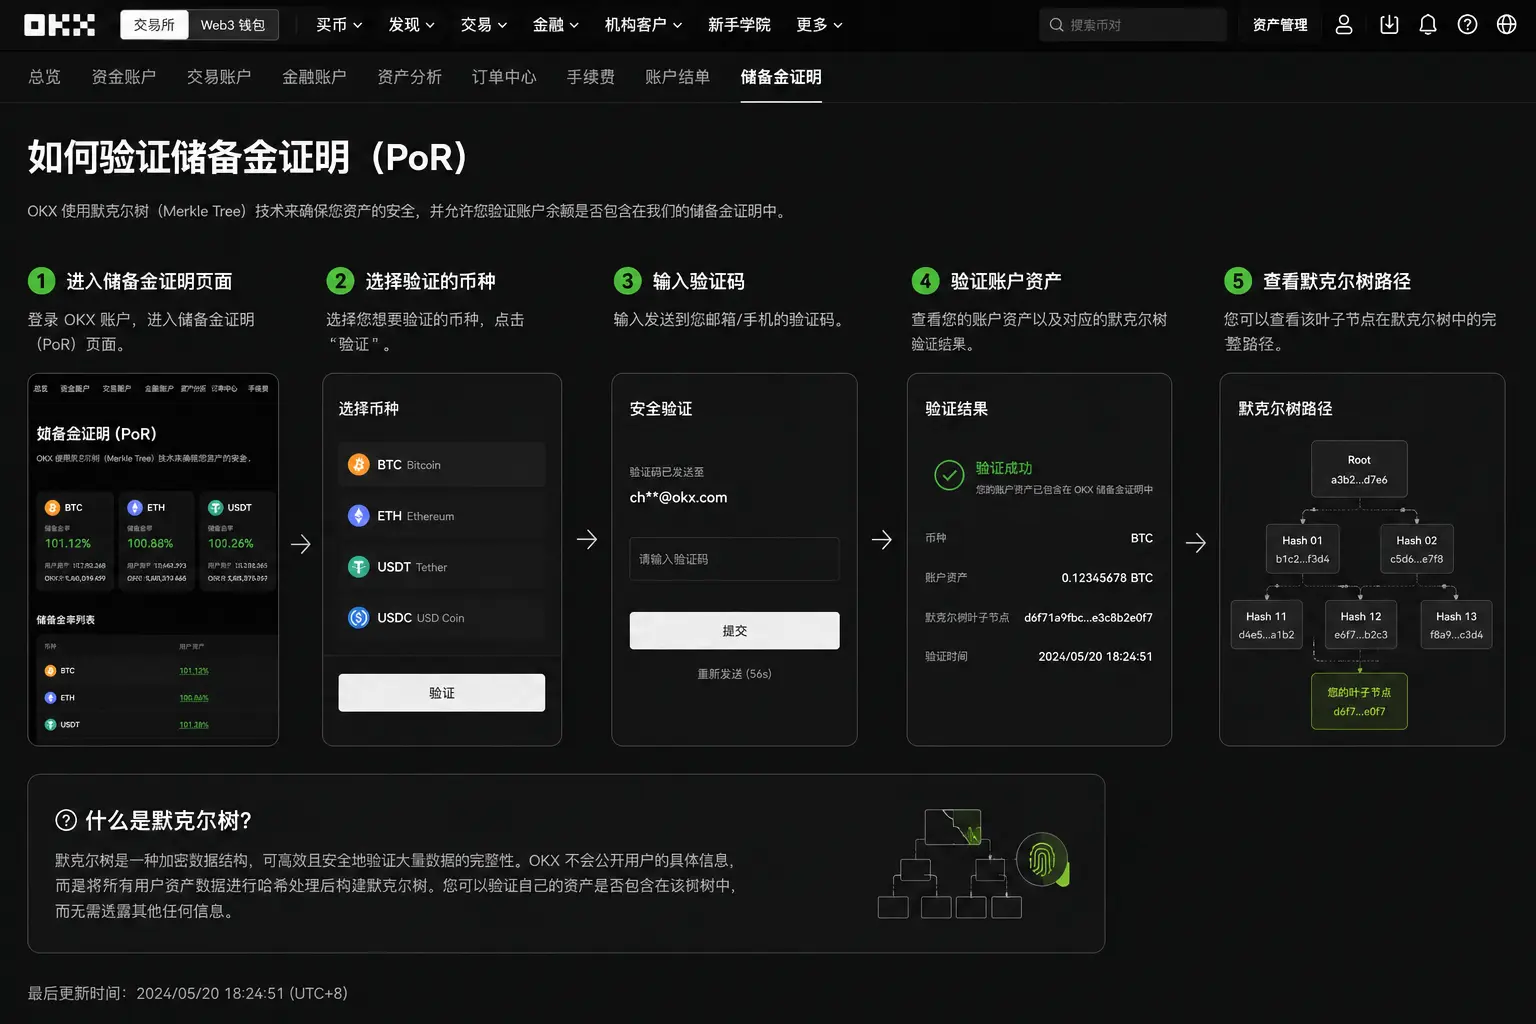Expand the 更多 dropdown menu
This screenshot has width=1536, height=1024.
[819, 25]
